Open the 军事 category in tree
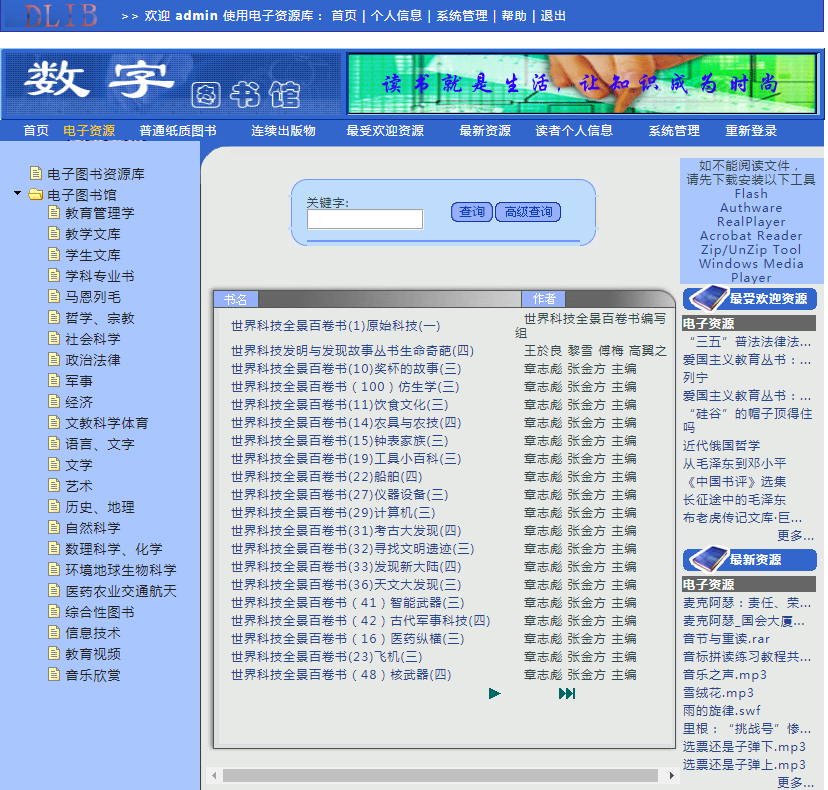Screen dimensions: 828x790 tap(79, 381)
